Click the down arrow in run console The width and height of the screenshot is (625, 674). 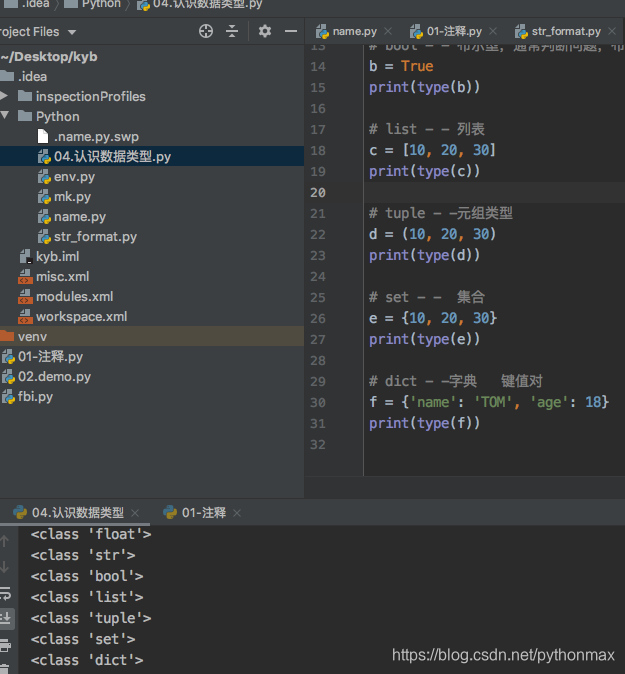point(5,567)
